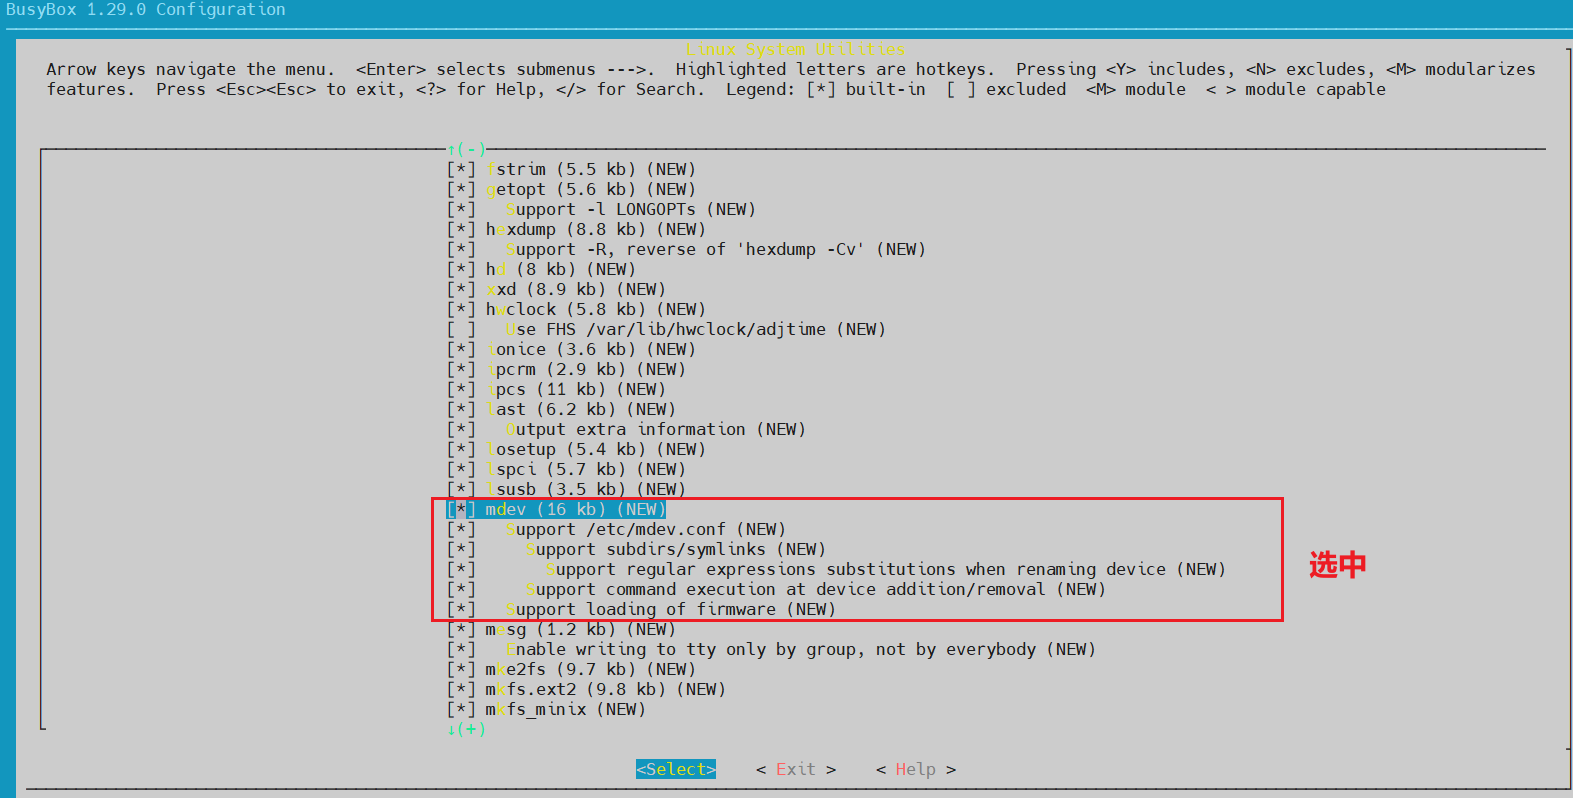The width and height of the screenshot is (1573, 798).
Task: Toggle the mke2fs checkbox
Action: 461,669
